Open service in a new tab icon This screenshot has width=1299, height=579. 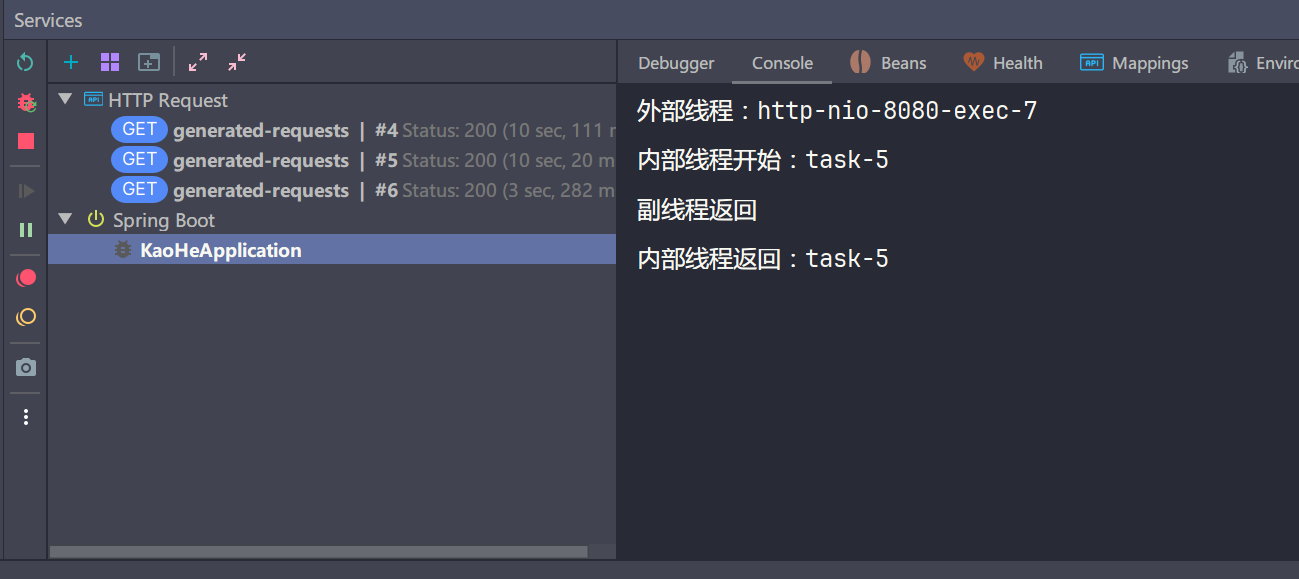coord(148,62)
